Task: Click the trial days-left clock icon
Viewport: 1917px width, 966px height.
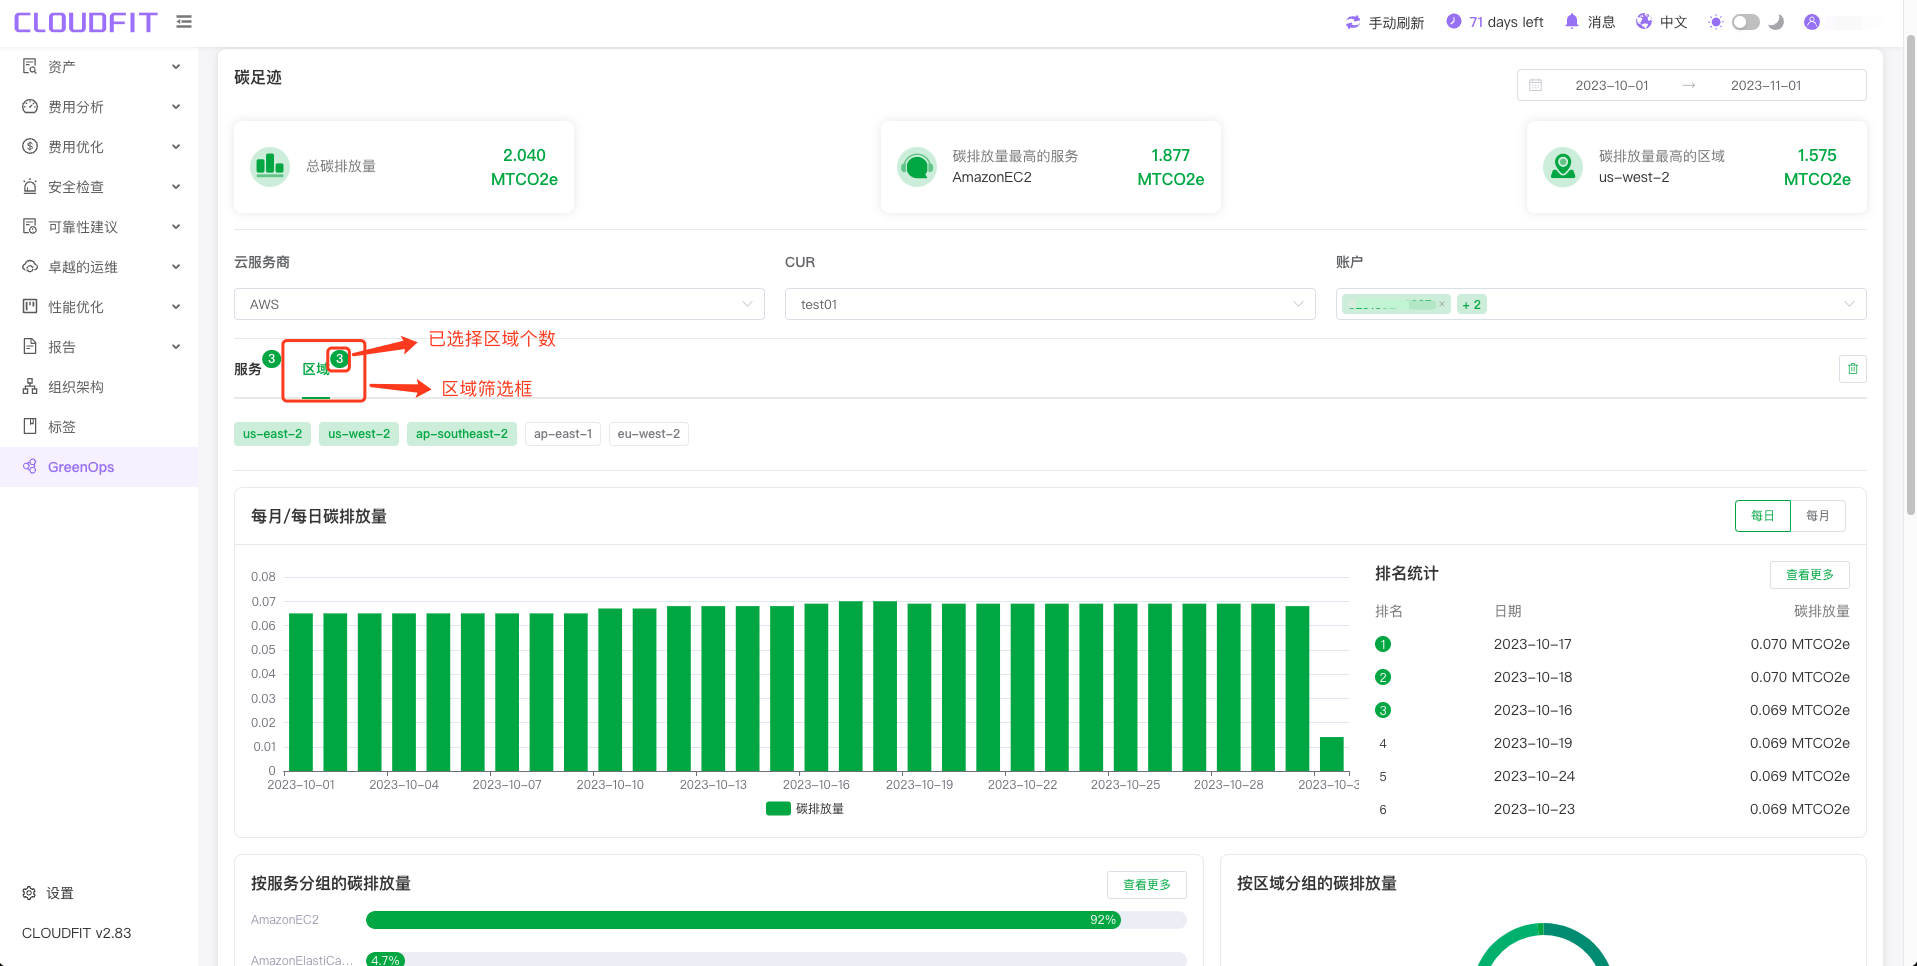Action: tap(1454, 22)
